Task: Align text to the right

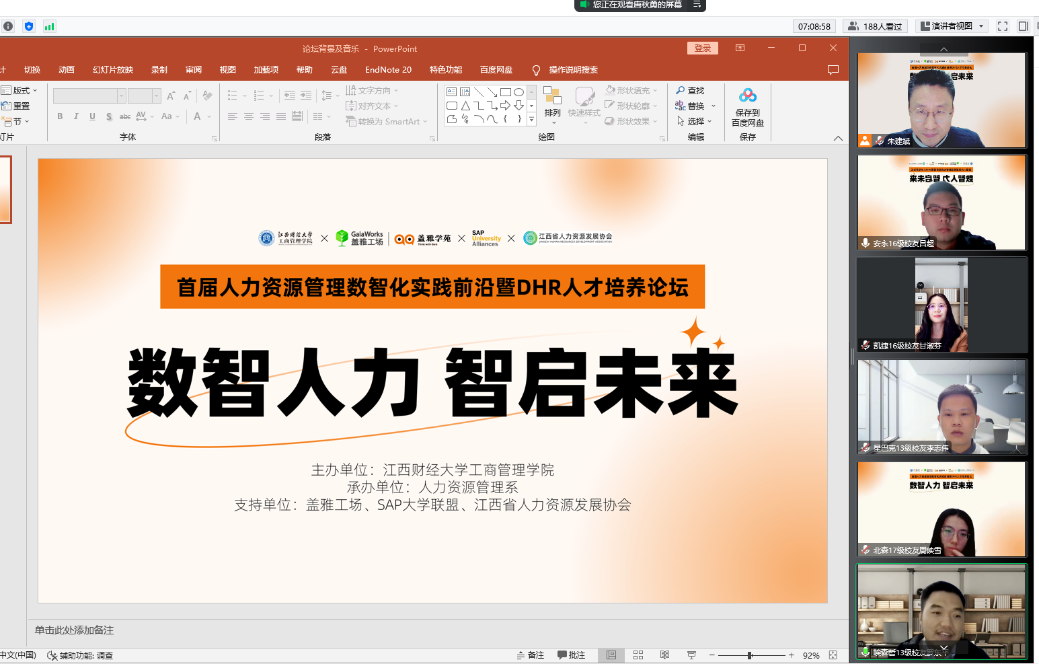Action: [x=264, y=117]
